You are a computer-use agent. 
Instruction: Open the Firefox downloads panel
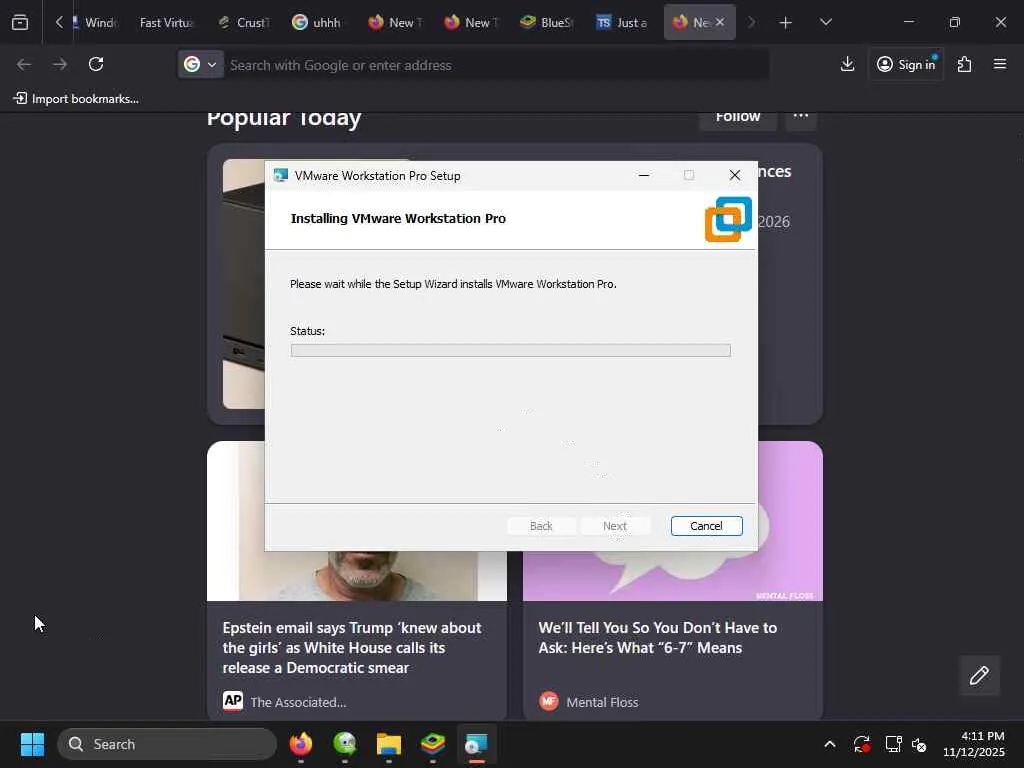point(847,64)
